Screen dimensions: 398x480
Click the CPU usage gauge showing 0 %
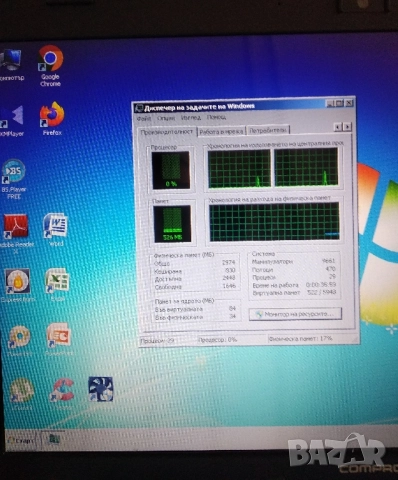(x=171, y=170)
